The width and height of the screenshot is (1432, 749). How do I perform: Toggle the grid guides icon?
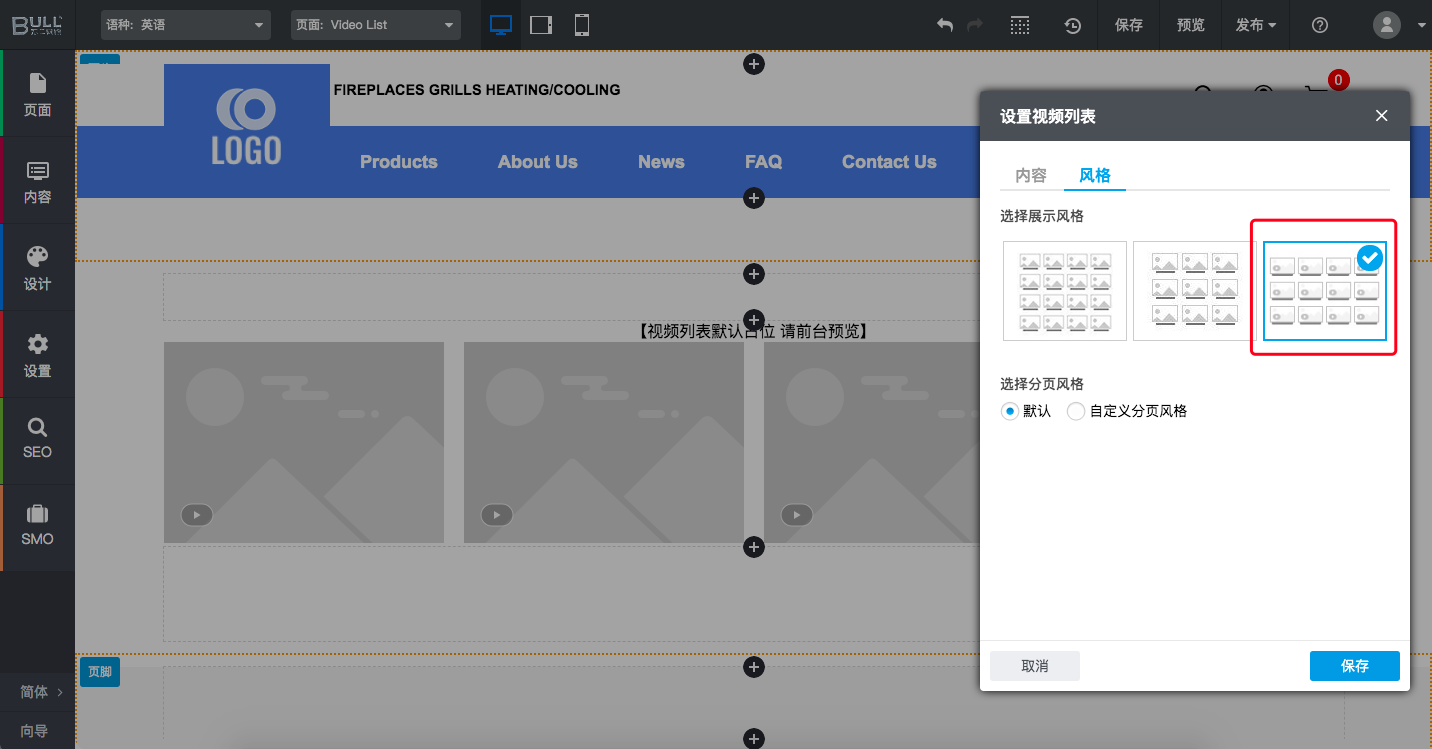point(1019,25)
